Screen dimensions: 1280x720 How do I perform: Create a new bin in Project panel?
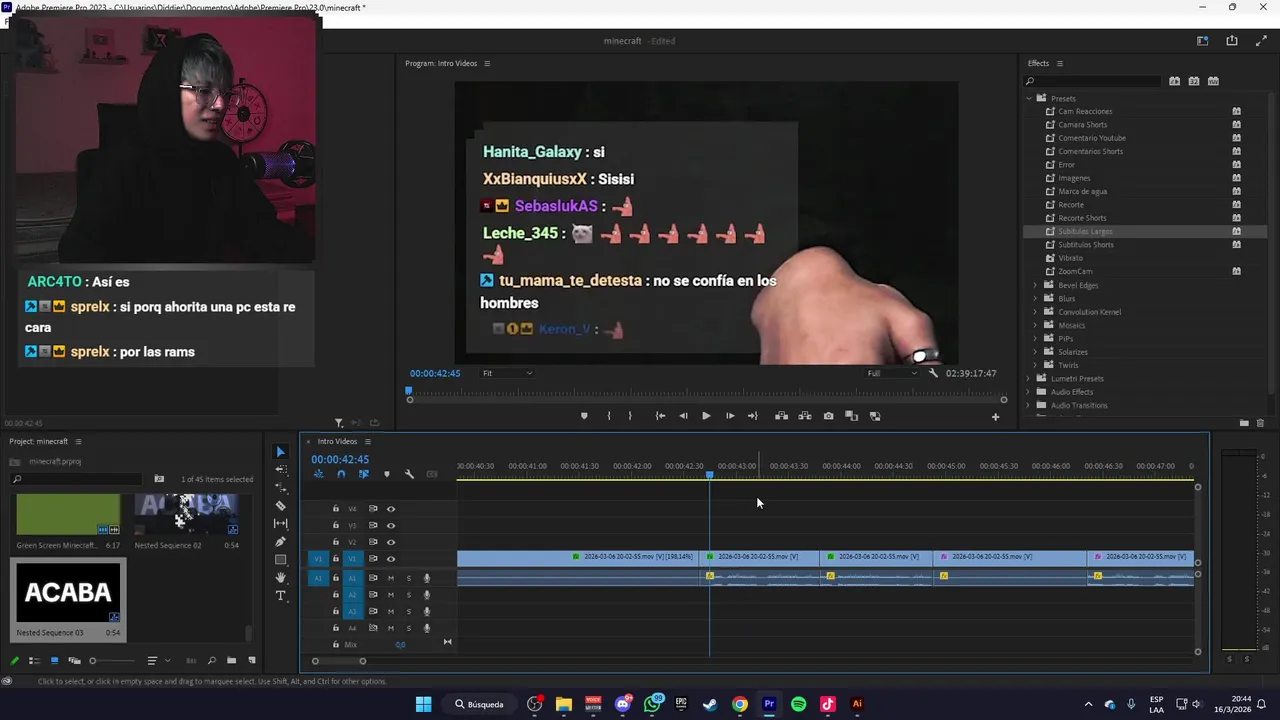tap(231, 660)
